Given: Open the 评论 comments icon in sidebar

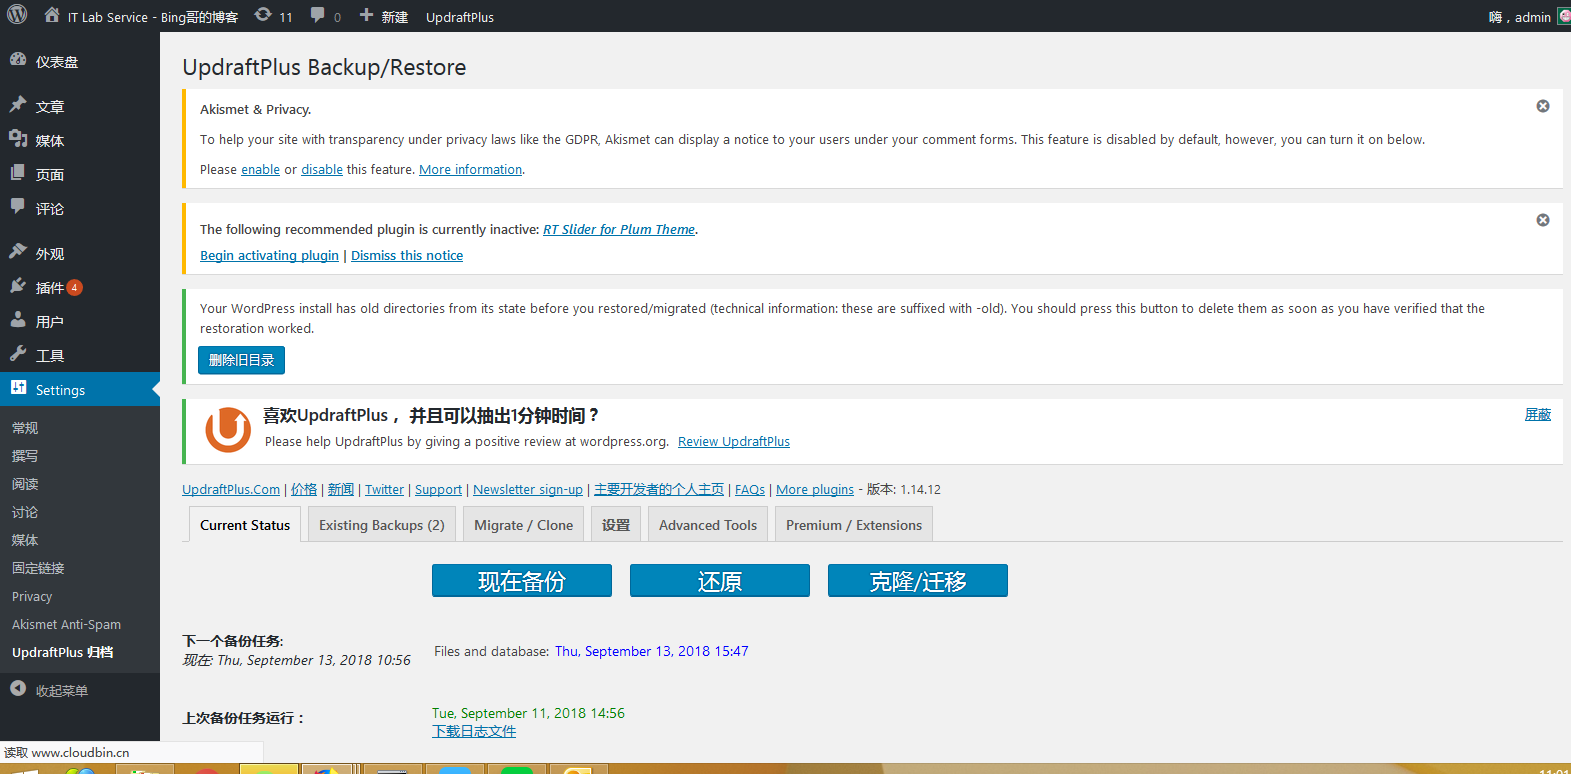Looking at the screenshot, I should 18,207.
